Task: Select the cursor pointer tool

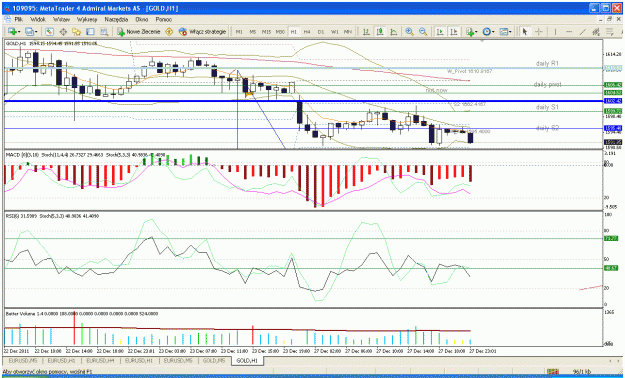Action: (x=525, y=32)
